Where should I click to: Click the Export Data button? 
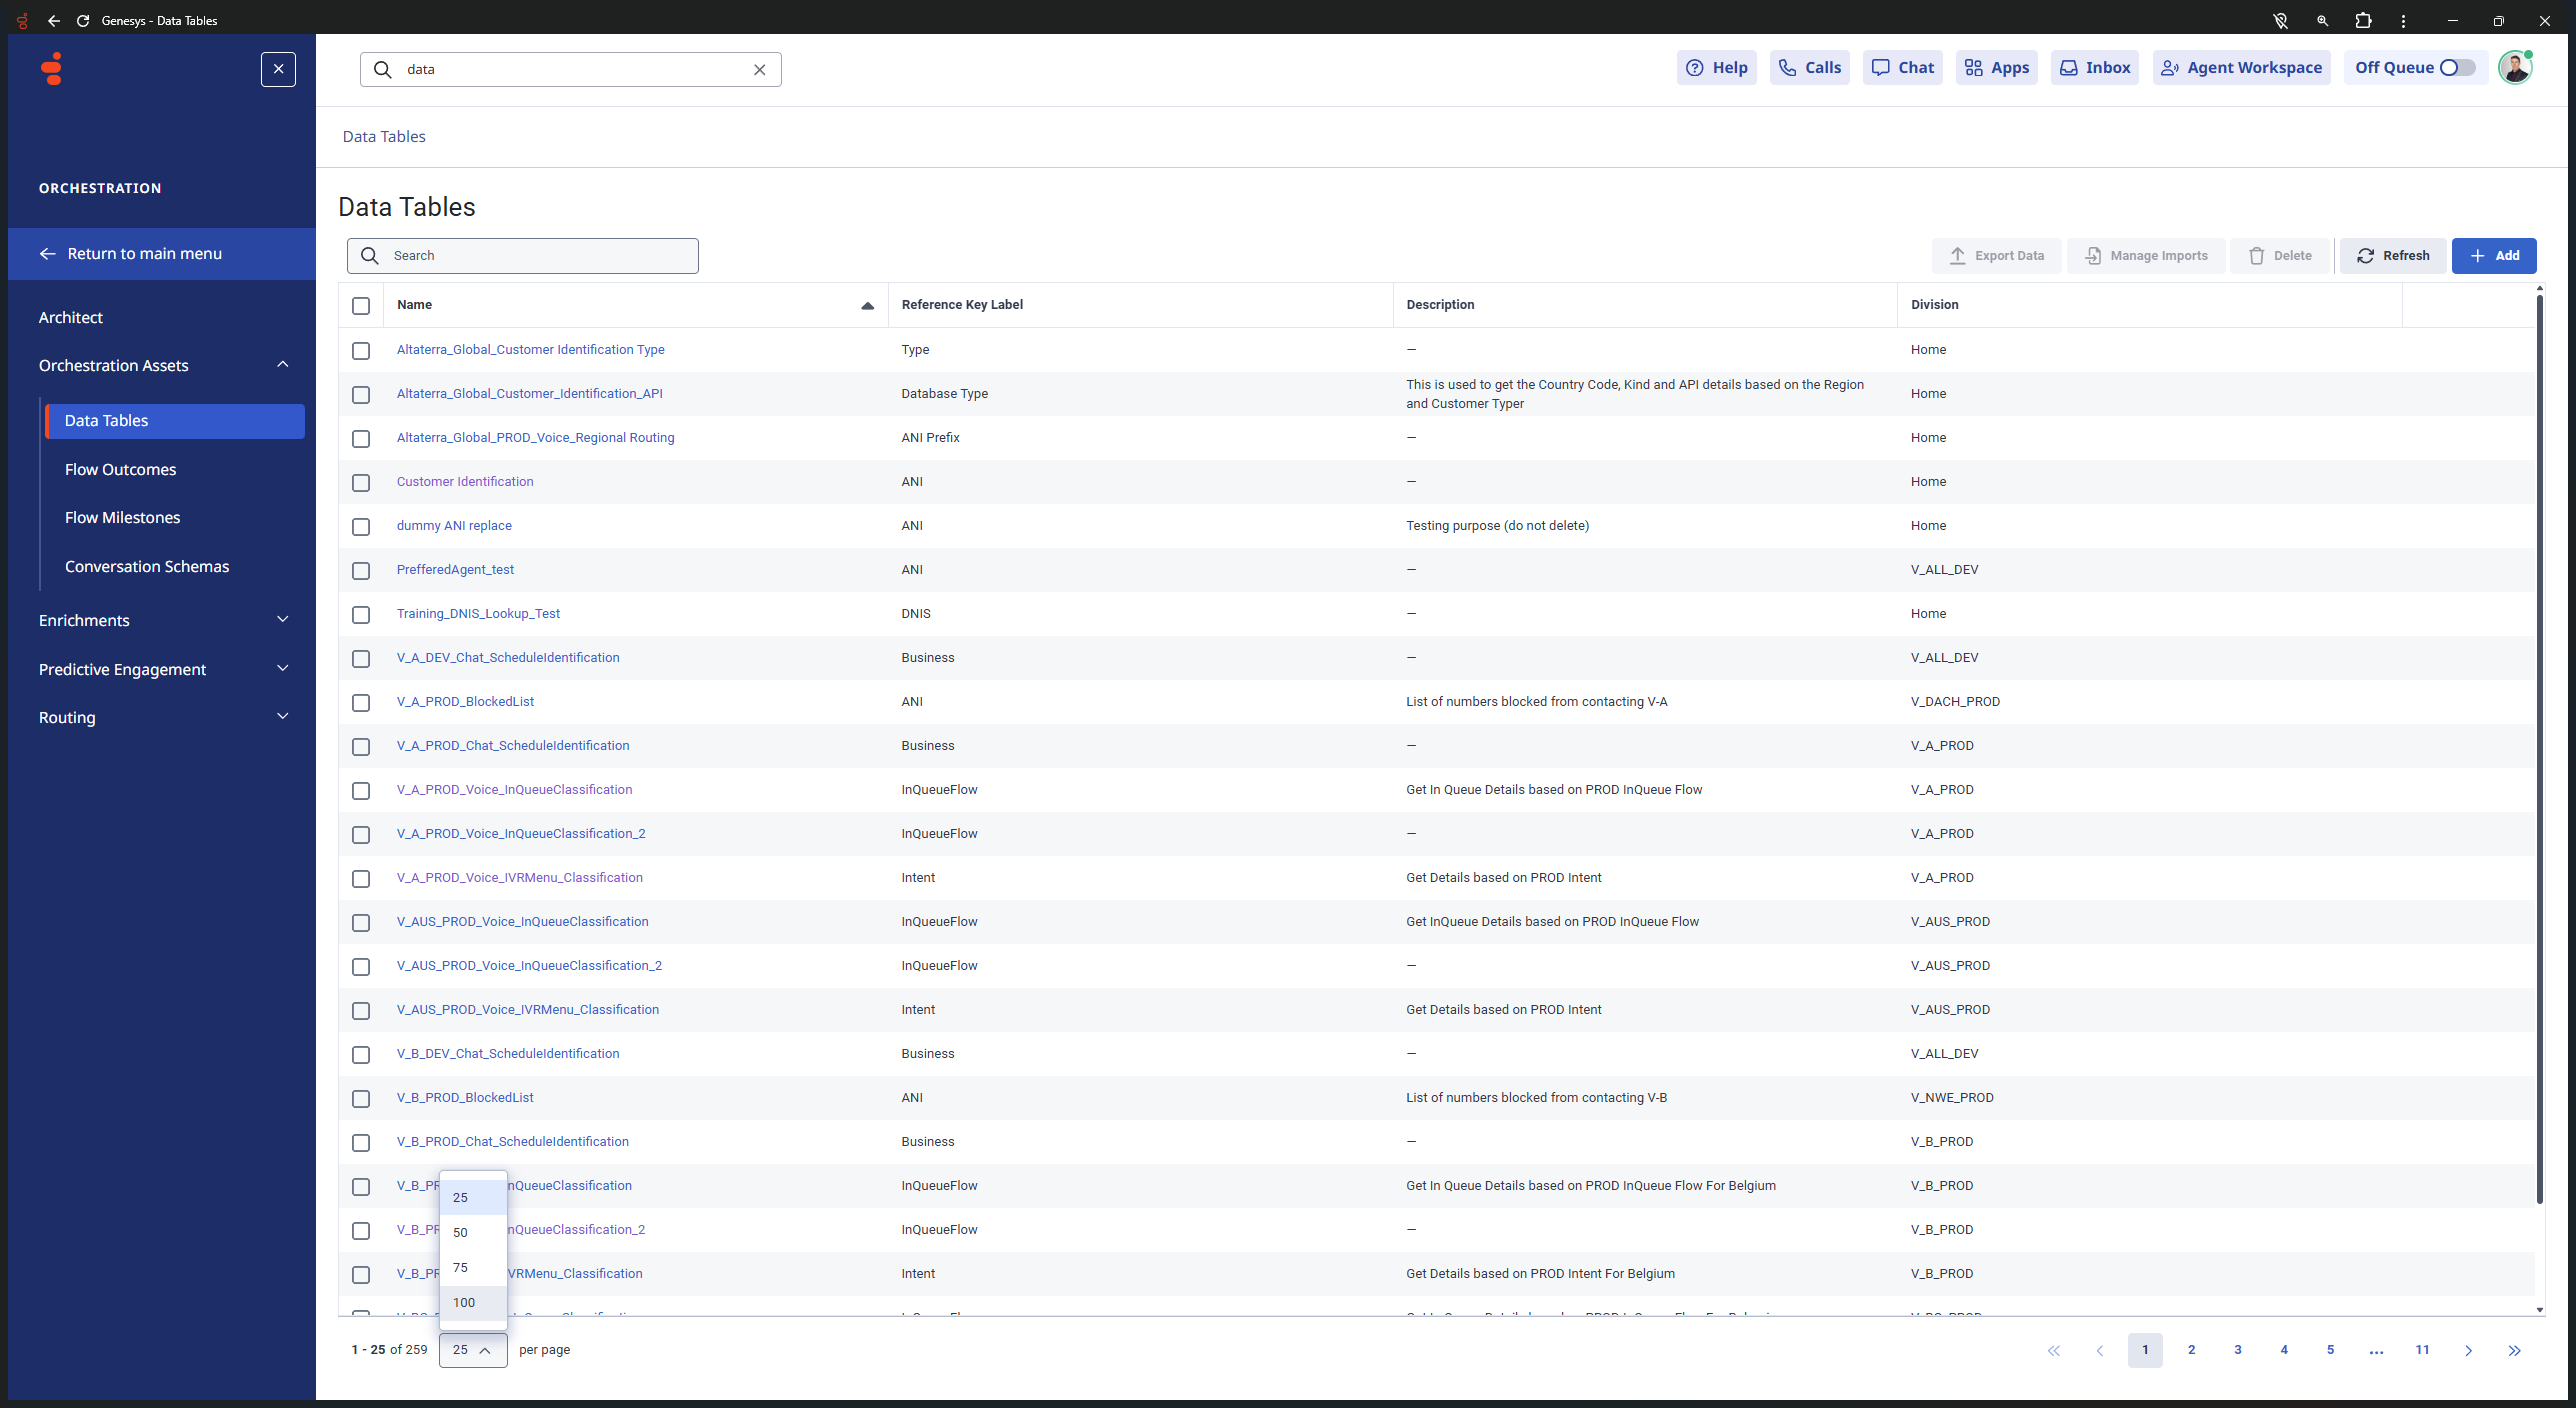[1996, 255]
